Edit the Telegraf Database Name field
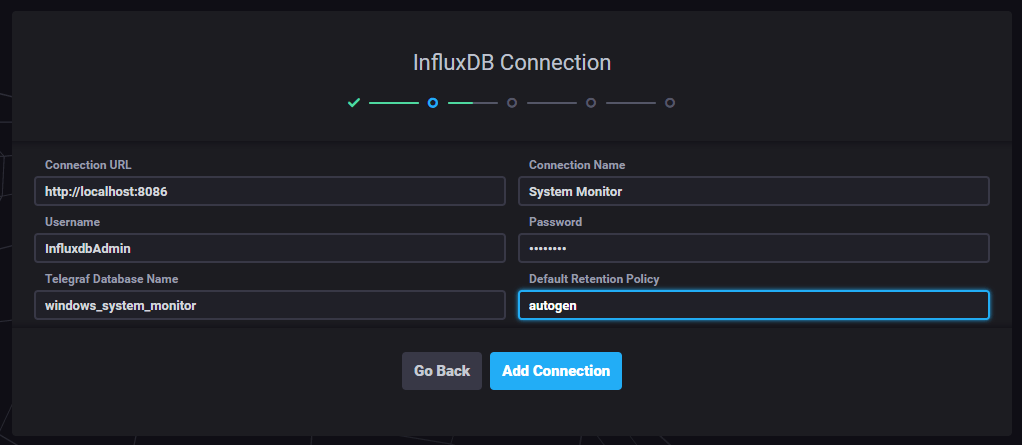1022x445 pixels. point(269,305)
